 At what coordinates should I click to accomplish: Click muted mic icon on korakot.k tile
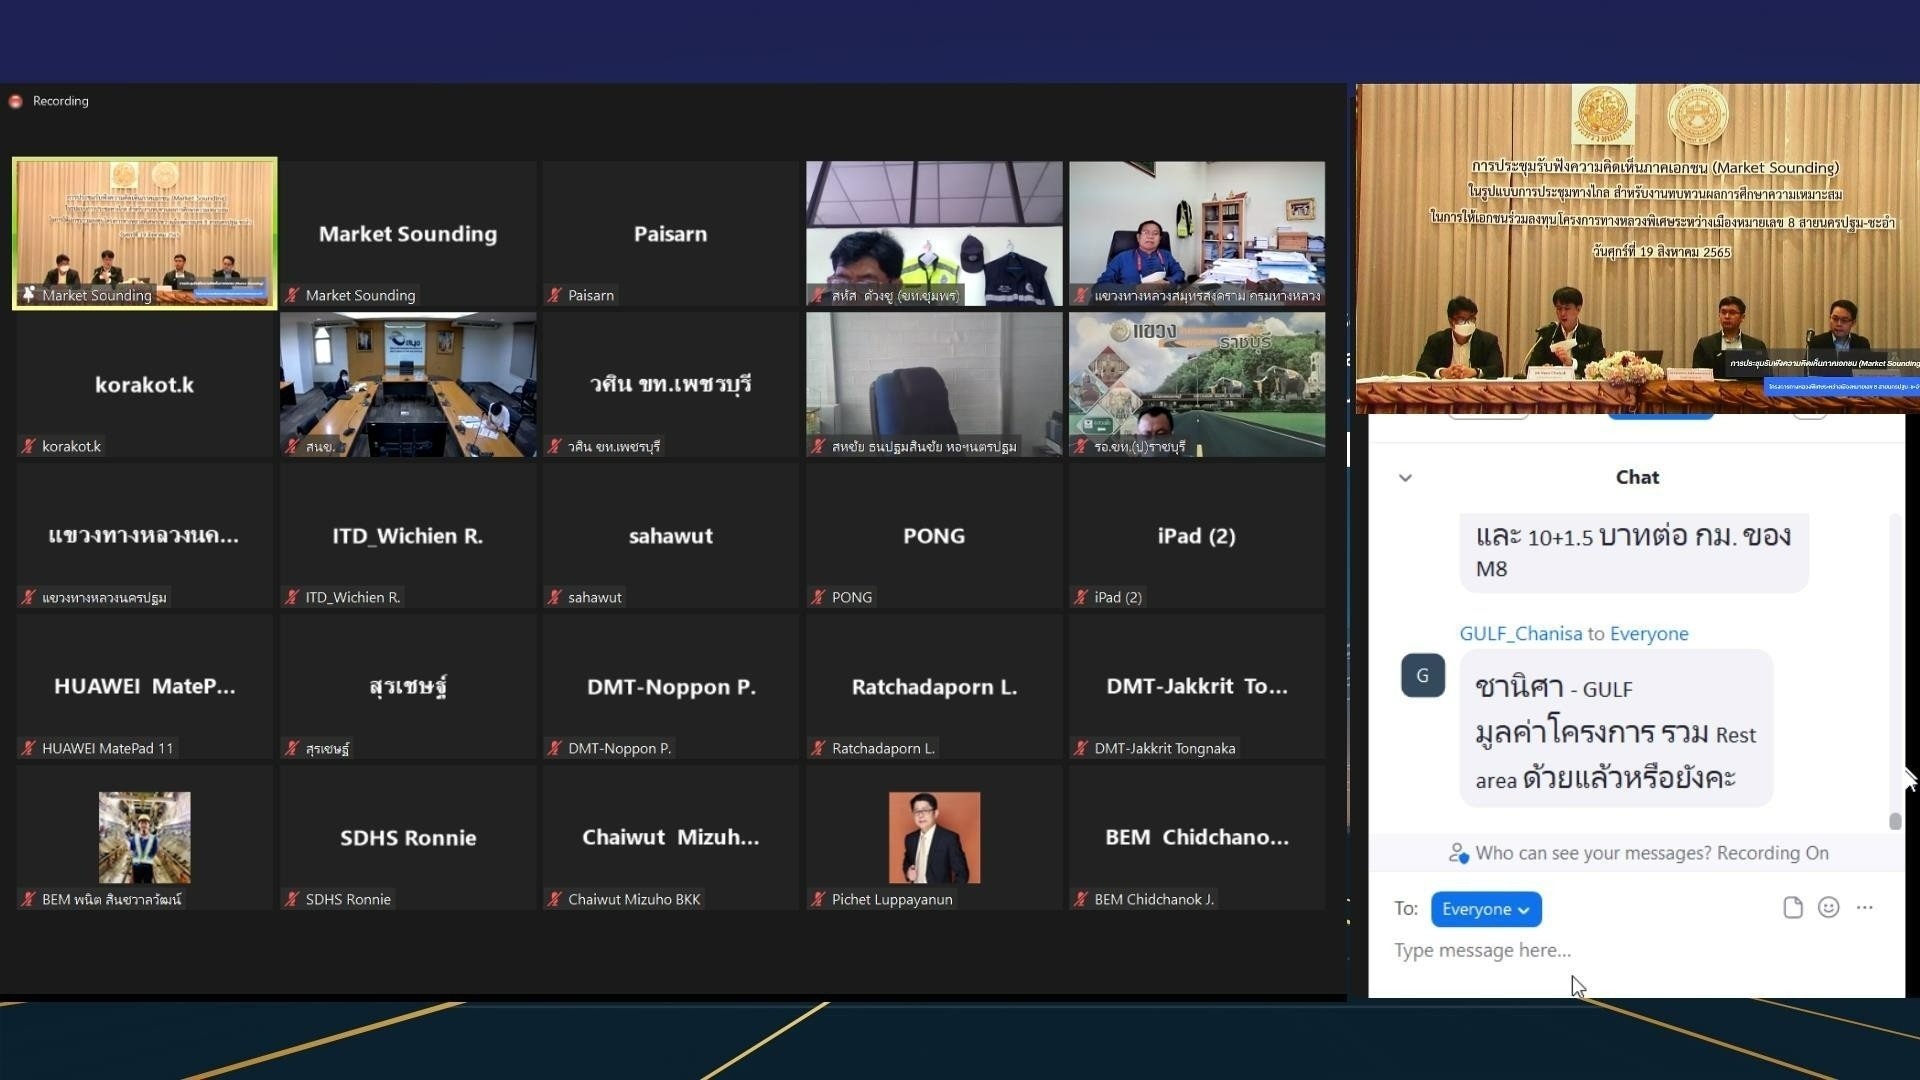(28, 446)
